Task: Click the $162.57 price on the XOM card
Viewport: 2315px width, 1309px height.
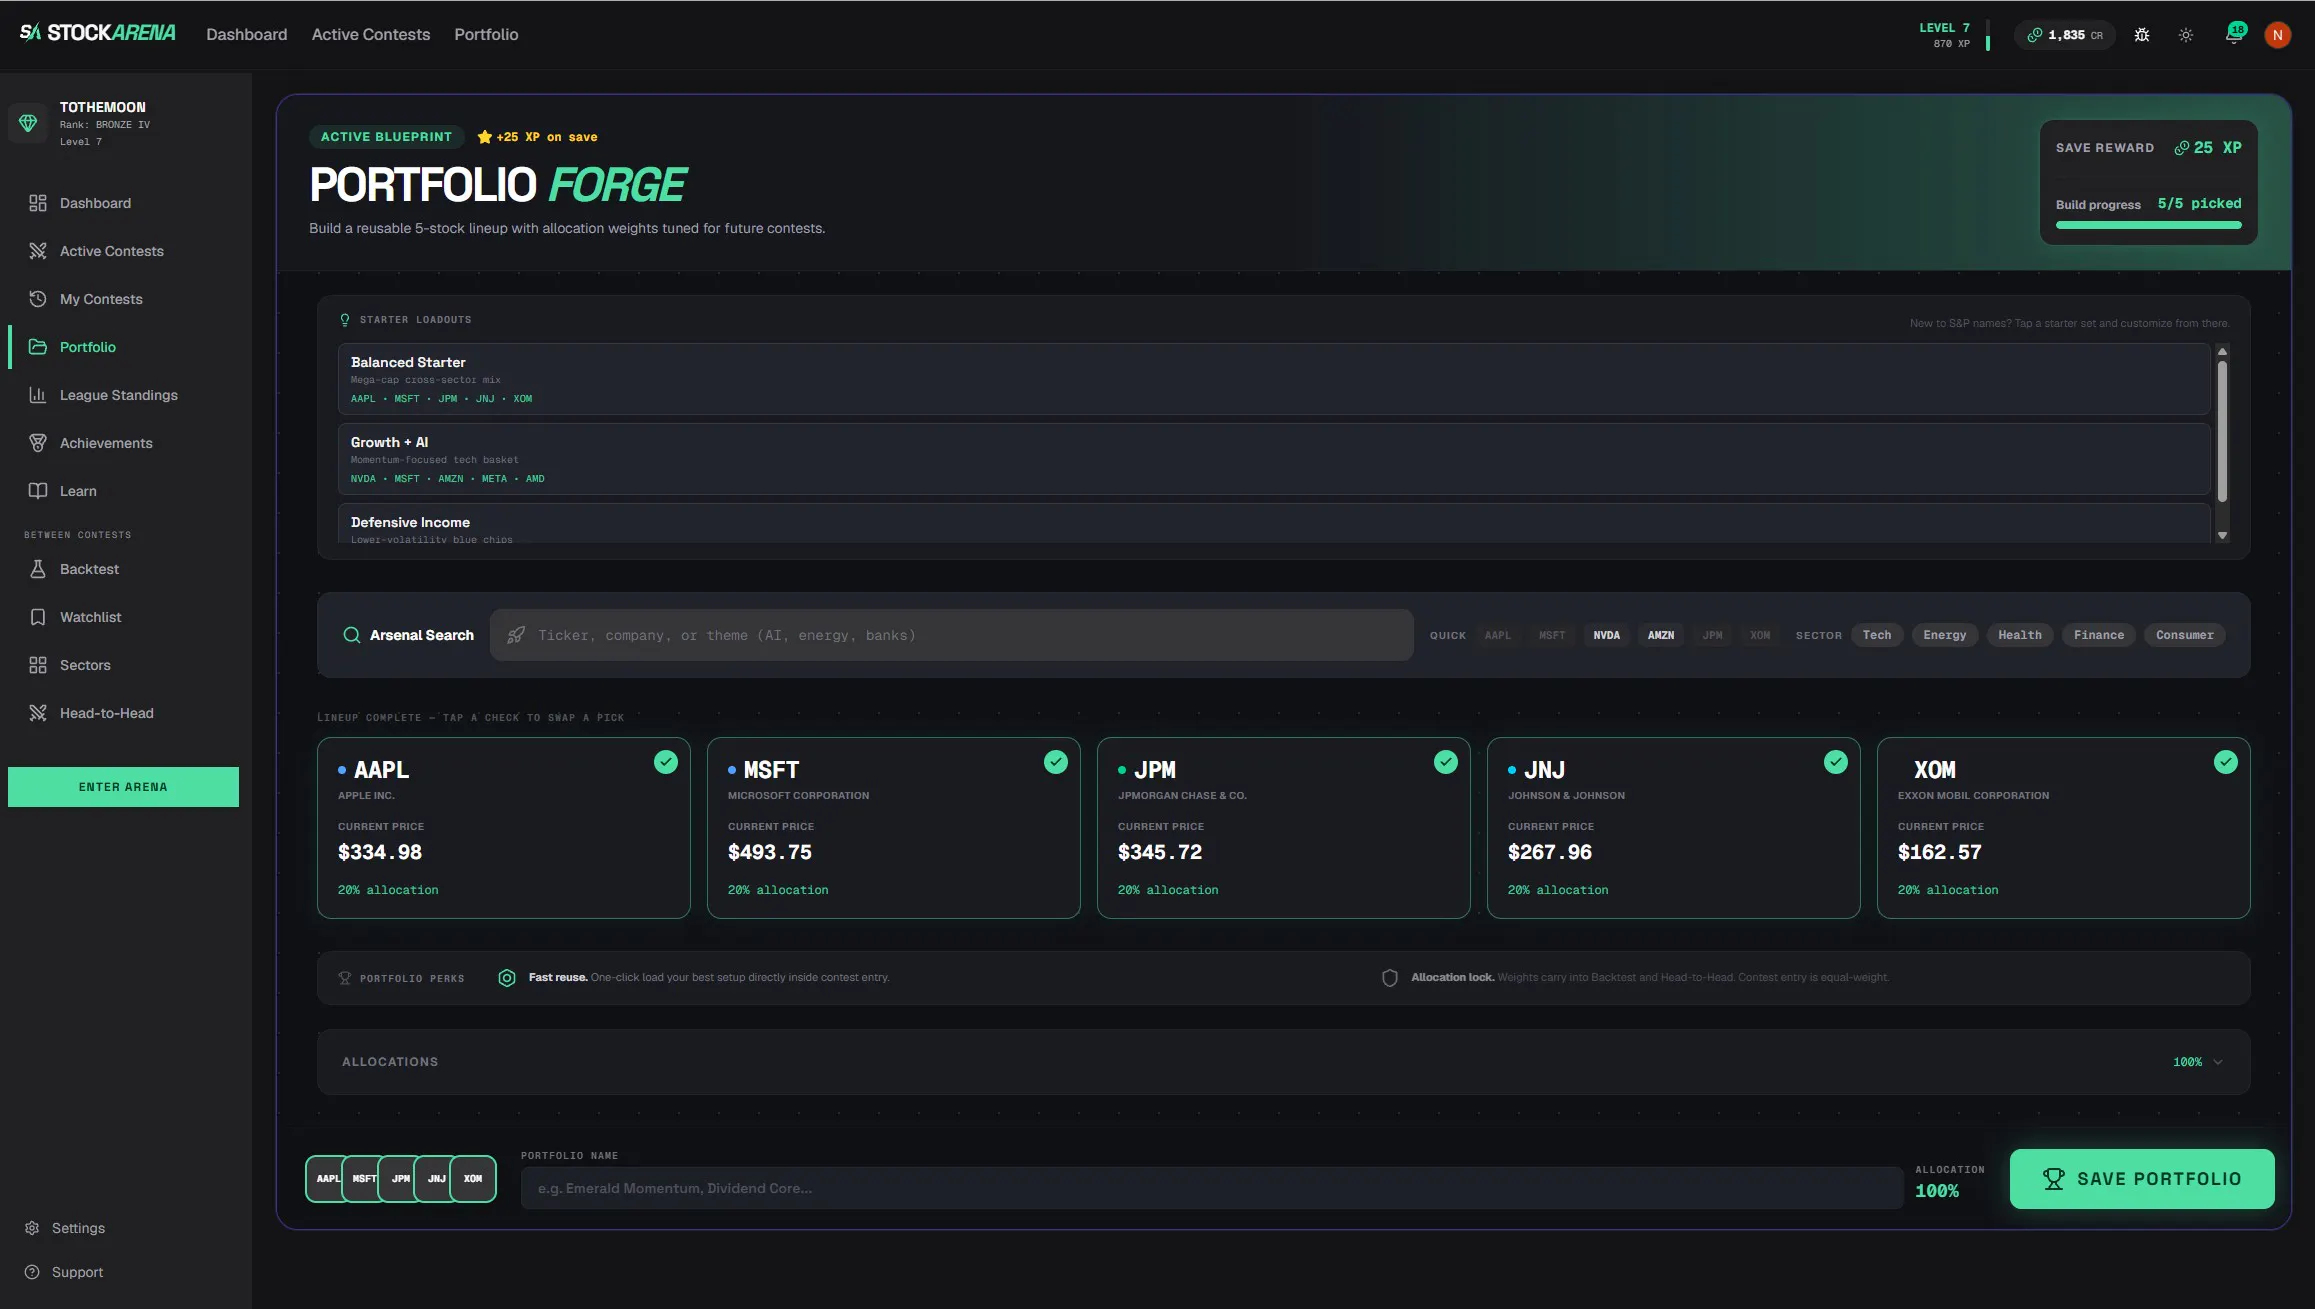Action: pos(1940,852)
